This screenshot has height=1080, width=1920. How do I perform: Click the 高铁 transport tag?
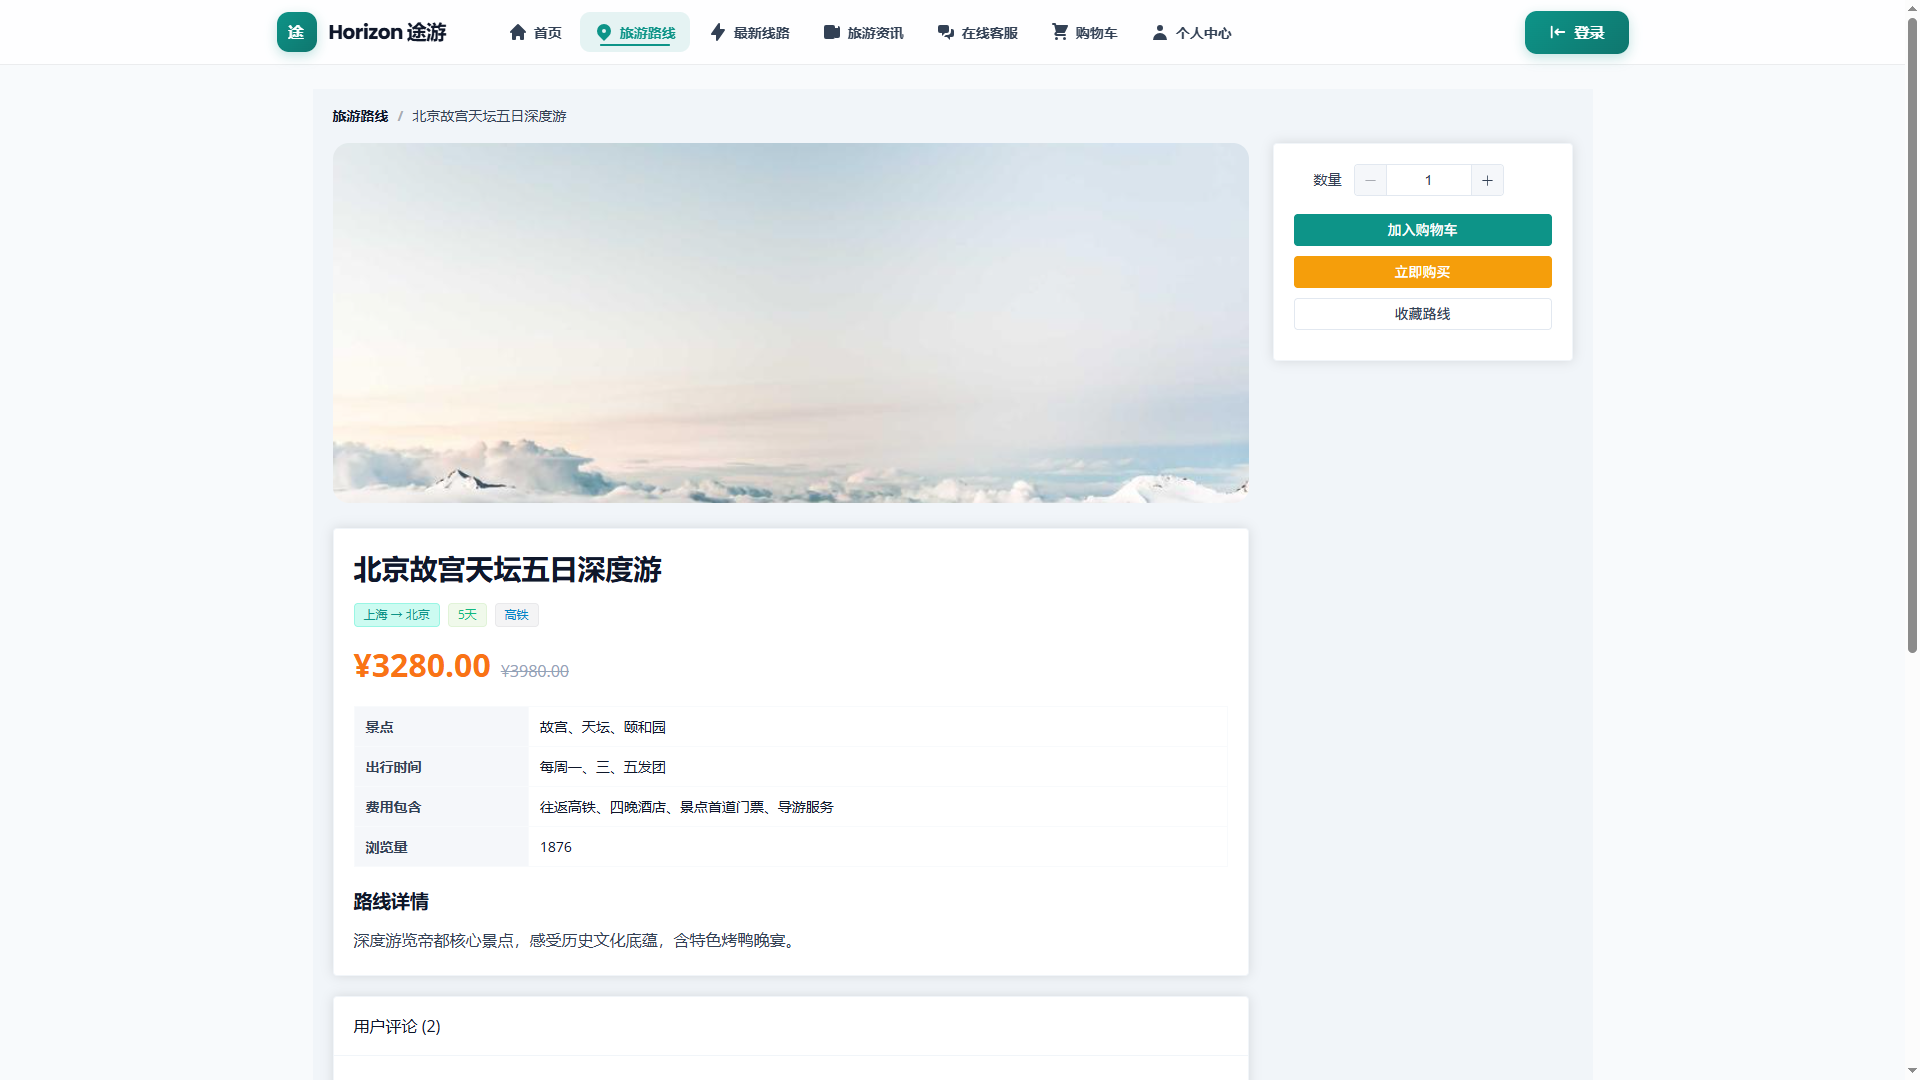[516, 615]
